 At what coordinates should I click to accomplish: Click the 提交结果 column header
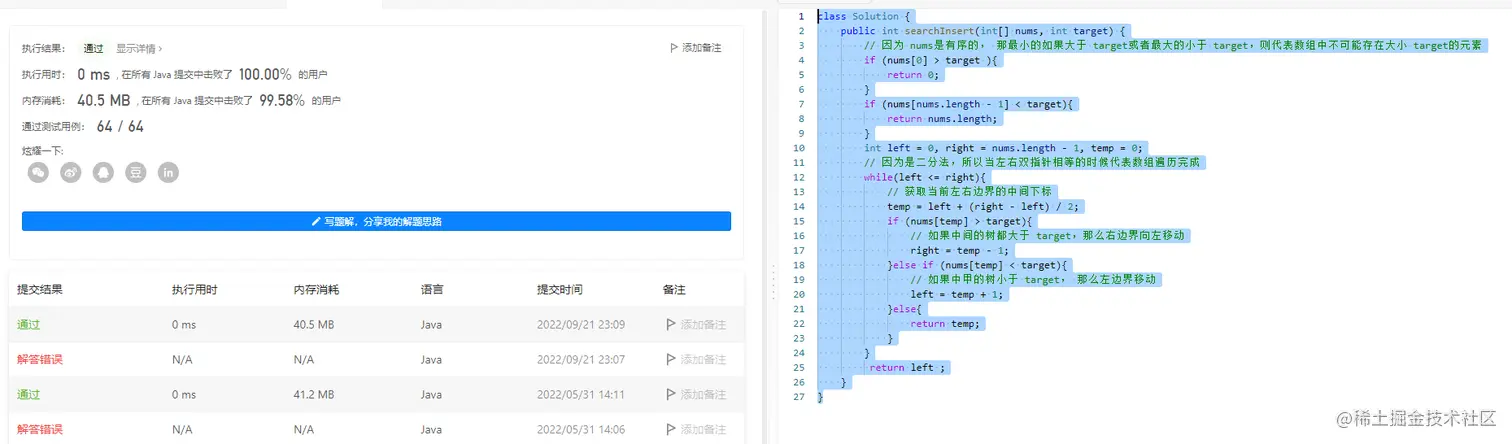[x=40, y=290]
